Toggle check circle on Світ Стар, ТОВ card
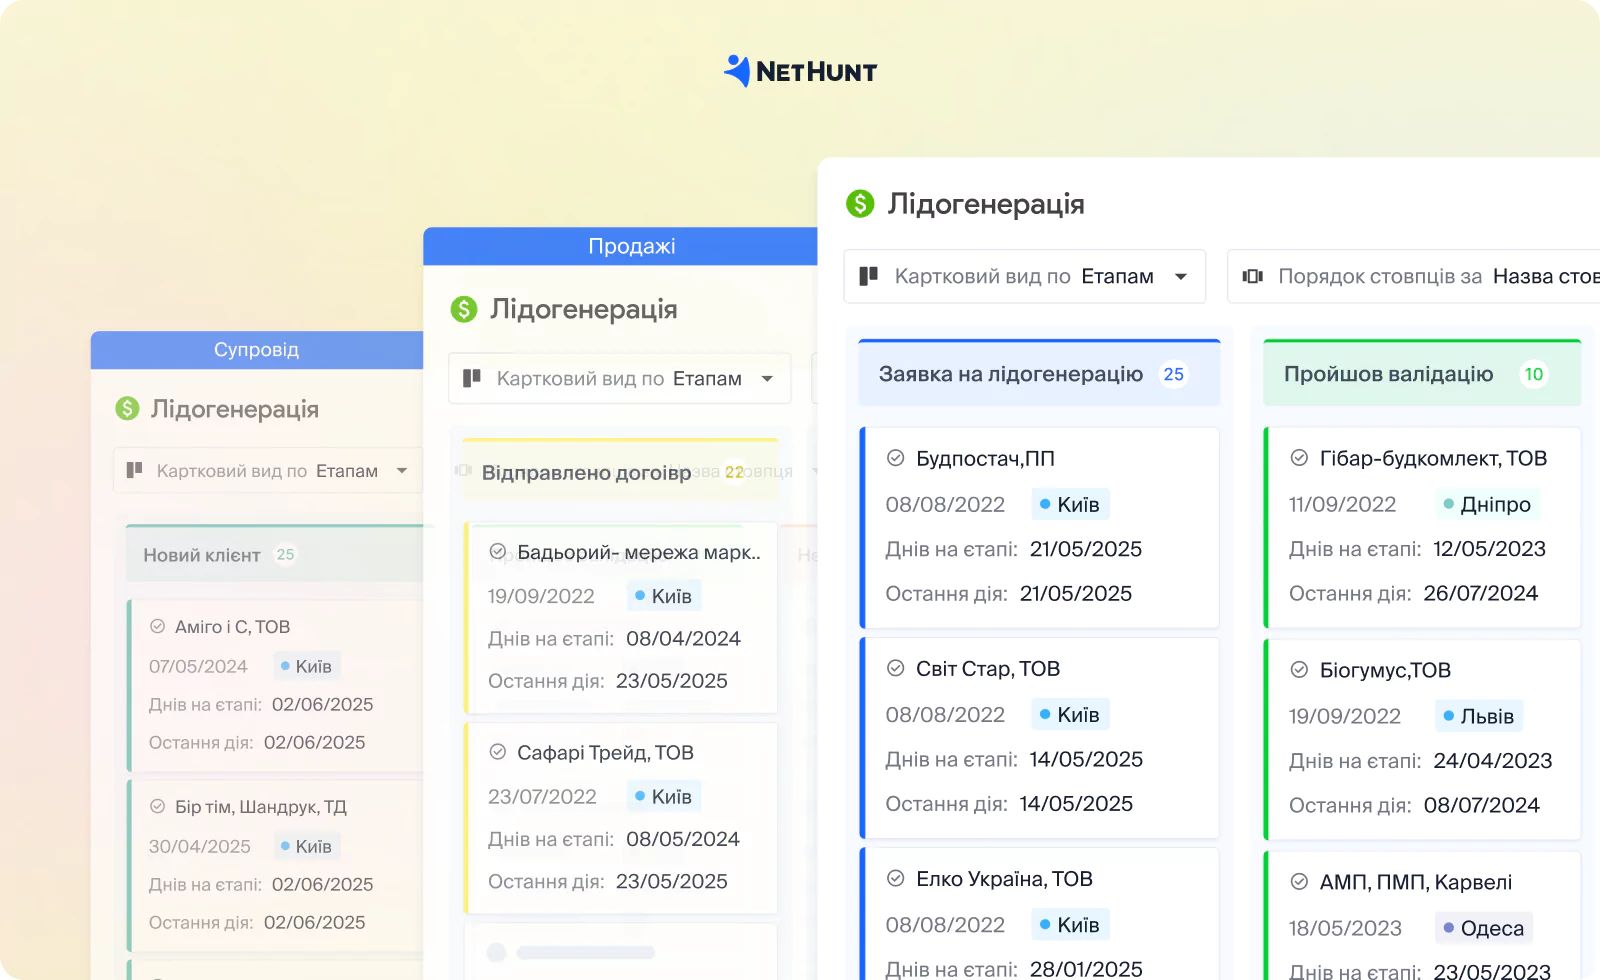The height and width of the screenshot is (980, 1600). click(x=896, y=668)
